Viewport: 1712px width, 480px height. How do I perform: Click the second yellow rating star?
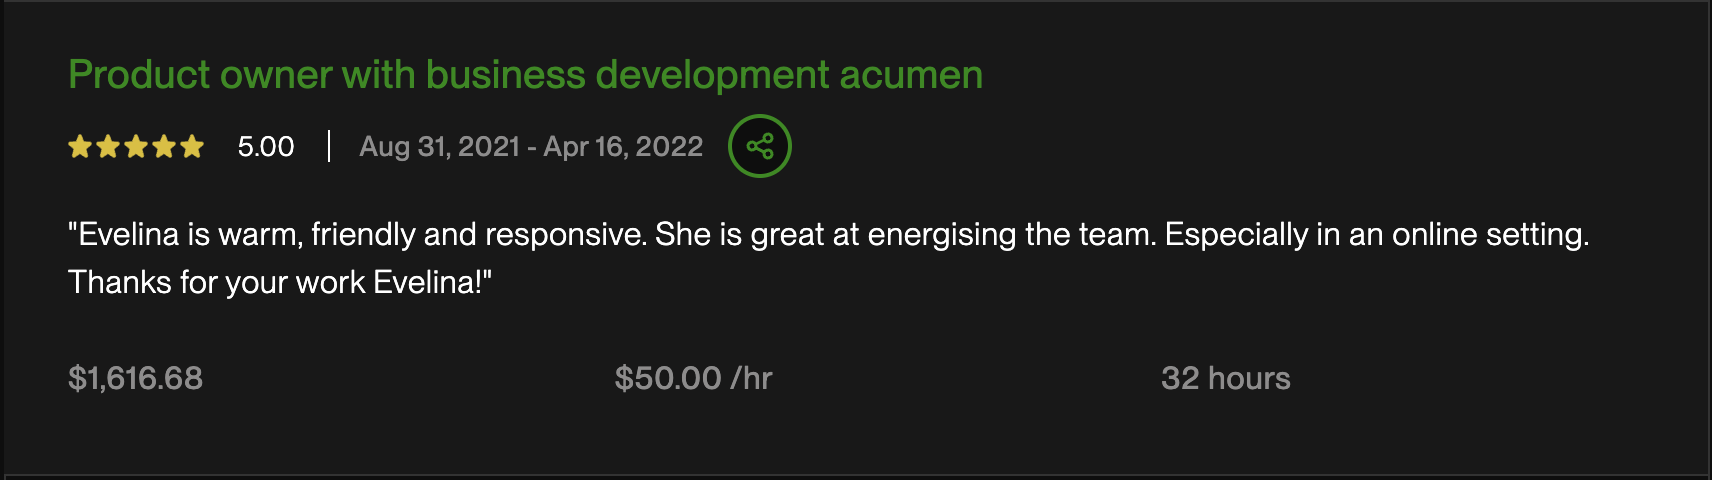(108, 148)
